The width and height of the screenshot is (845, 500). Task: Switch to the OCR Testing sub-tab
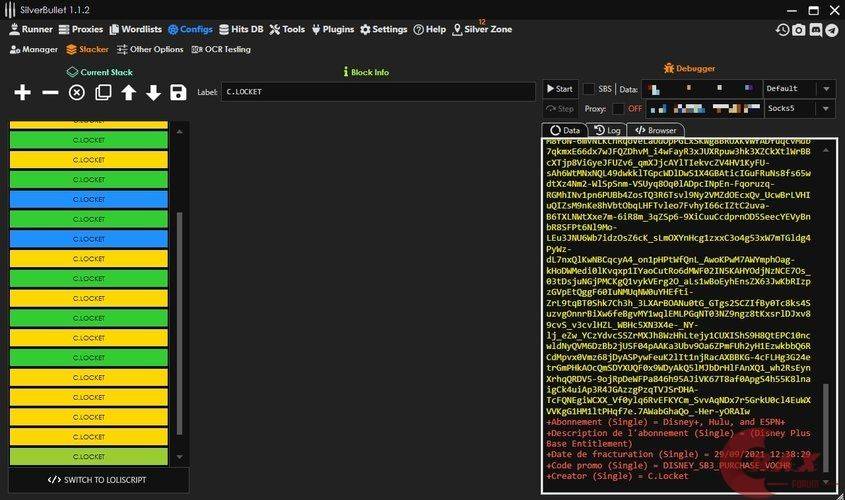(221, 50)
